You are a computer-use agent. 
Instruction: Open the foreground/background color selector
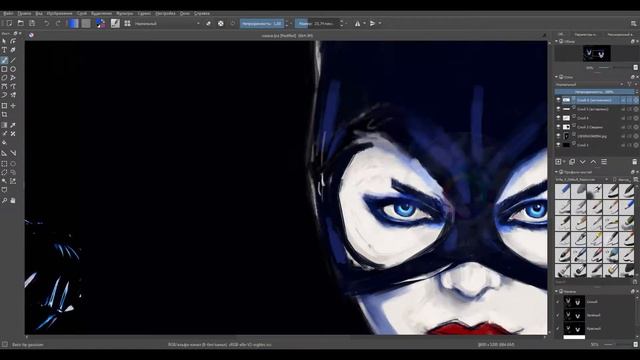[x=100, y=23]
